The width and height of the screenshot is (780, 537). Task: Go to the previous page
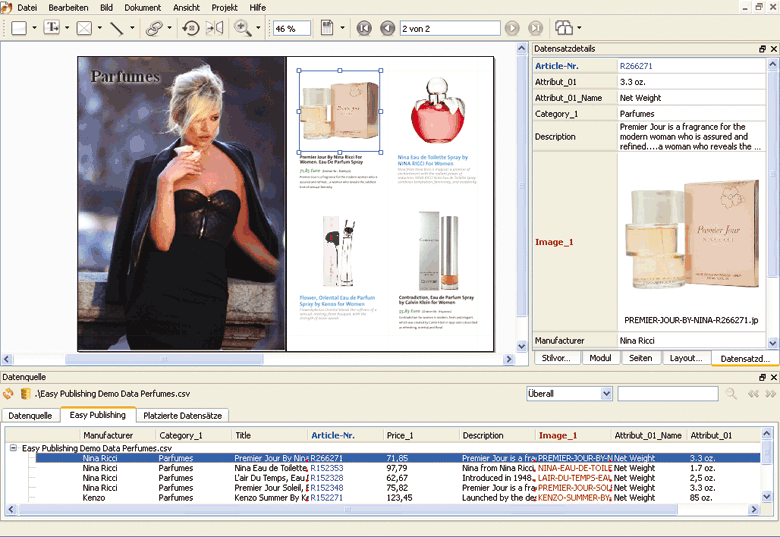pyautogui.click(x=387, y=28)
